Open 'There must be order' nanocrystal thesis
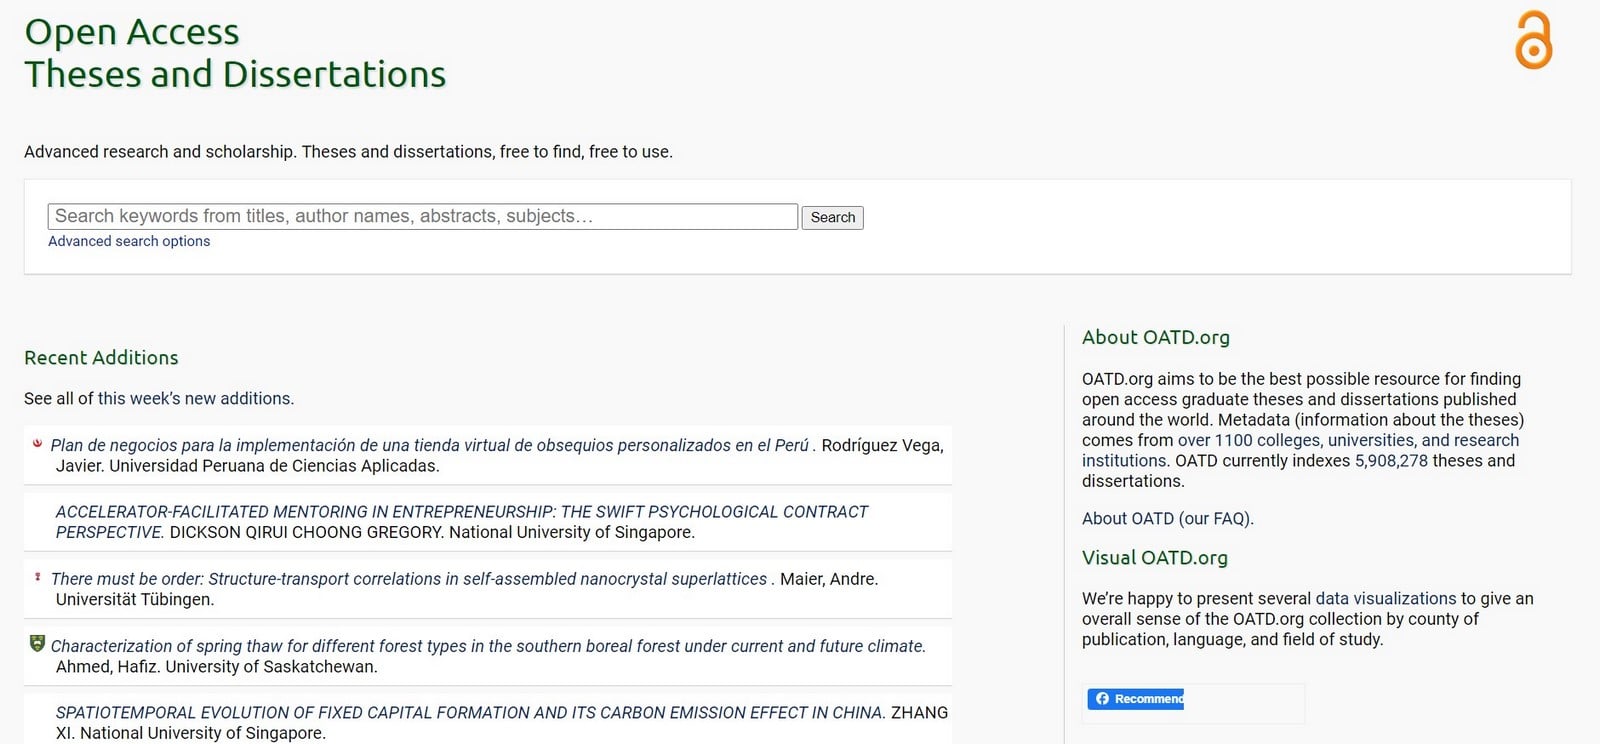 coord(409,579)
